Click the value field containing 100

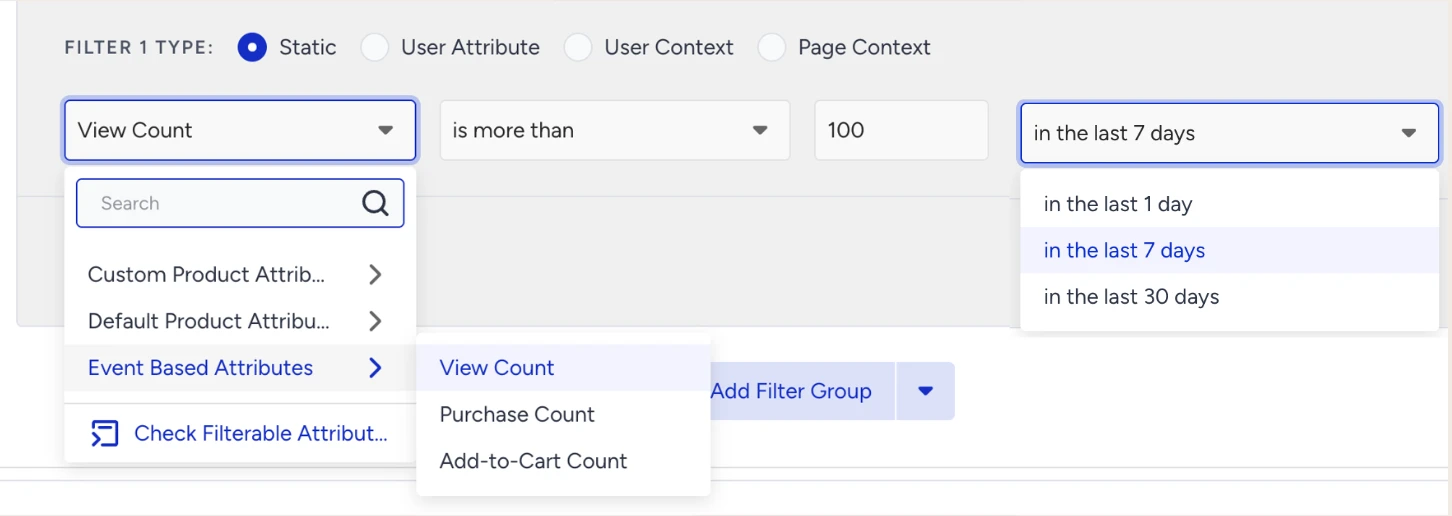pos(901,130)
